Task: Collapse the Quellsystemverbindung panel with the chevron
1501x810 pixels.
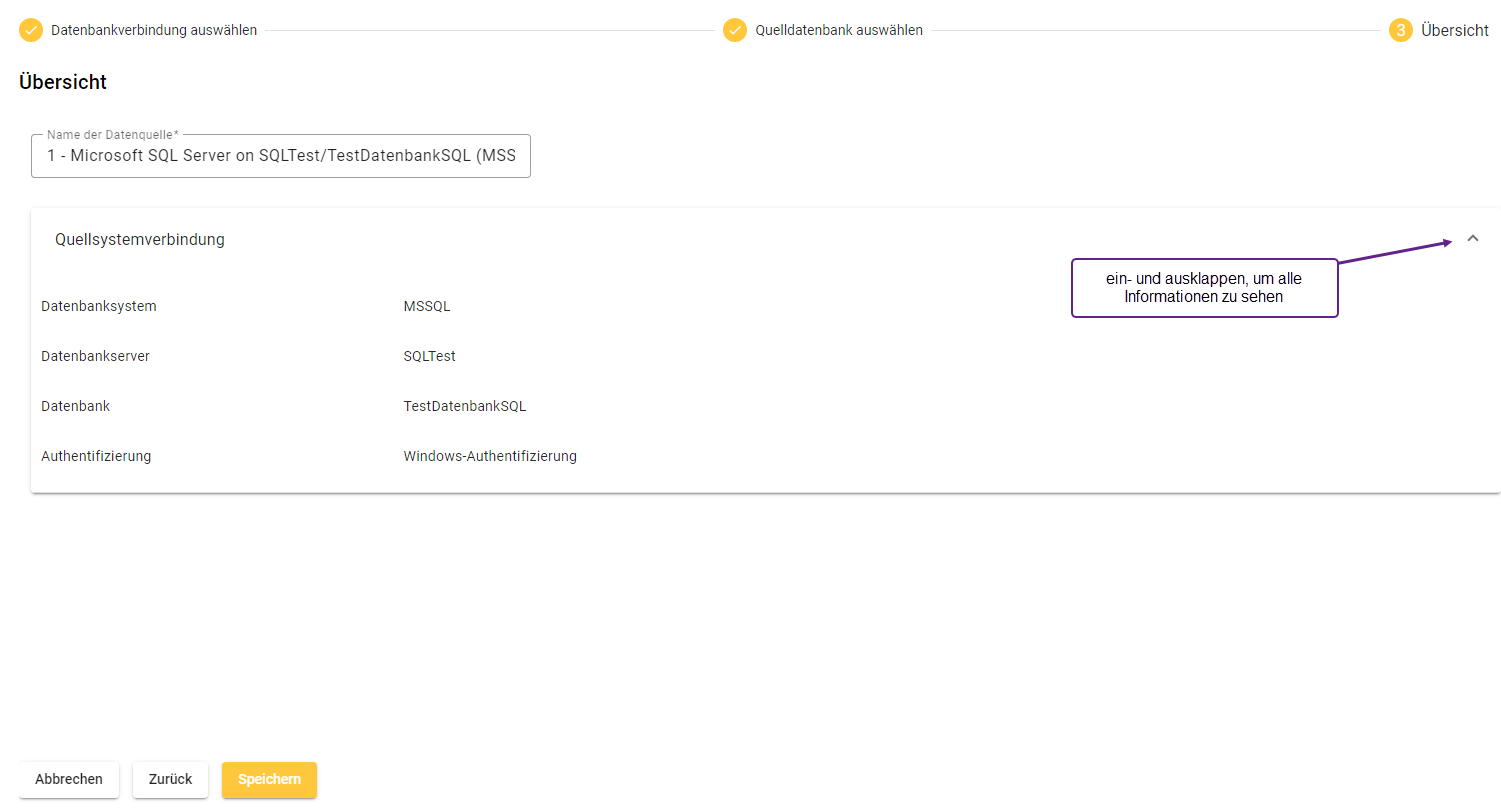Action: tap(1472, 239)
